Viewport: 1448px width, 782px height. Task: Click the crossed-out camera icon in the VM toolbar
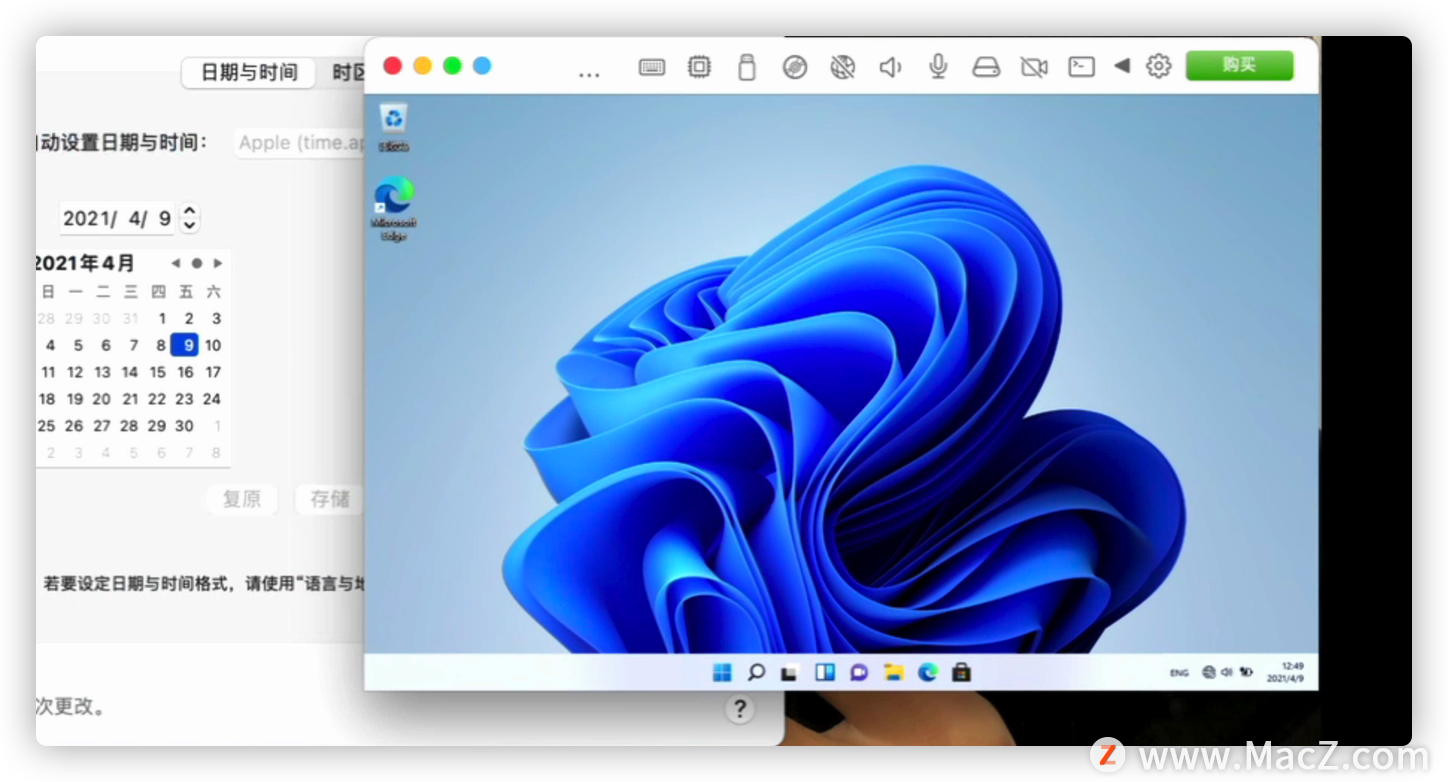tap(1034, 67)
